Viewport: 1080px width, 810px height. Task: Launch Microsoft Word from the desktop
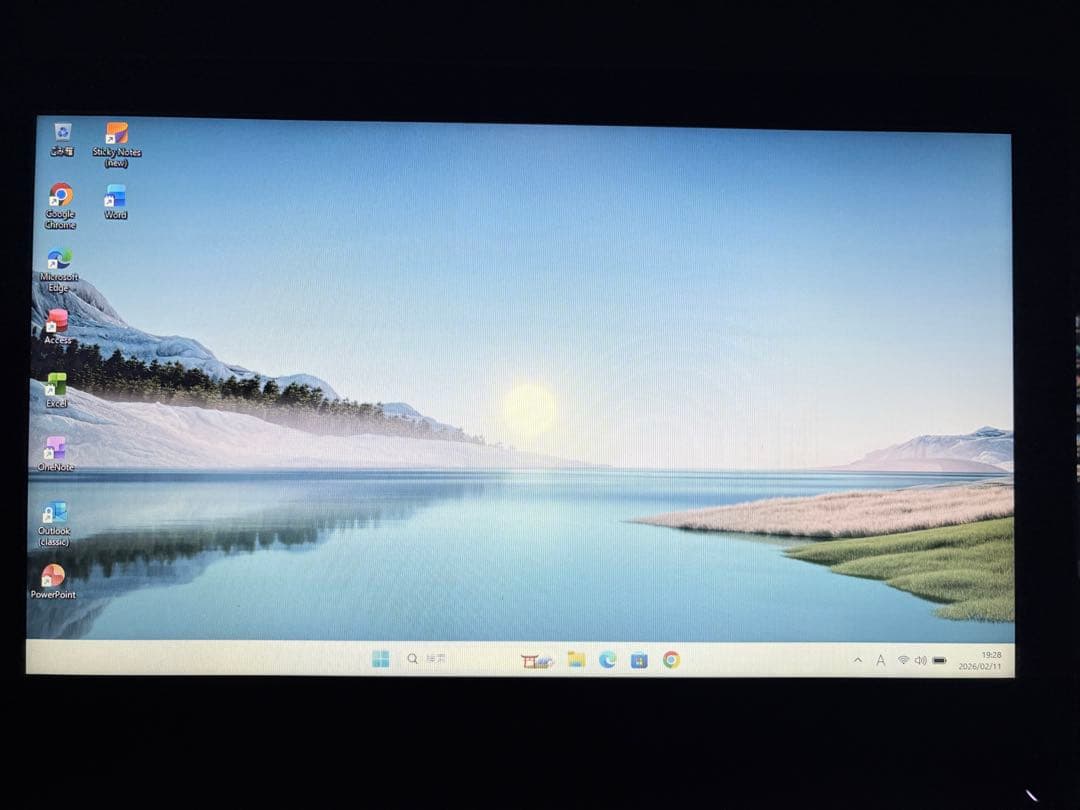click(x=115, y=196)
